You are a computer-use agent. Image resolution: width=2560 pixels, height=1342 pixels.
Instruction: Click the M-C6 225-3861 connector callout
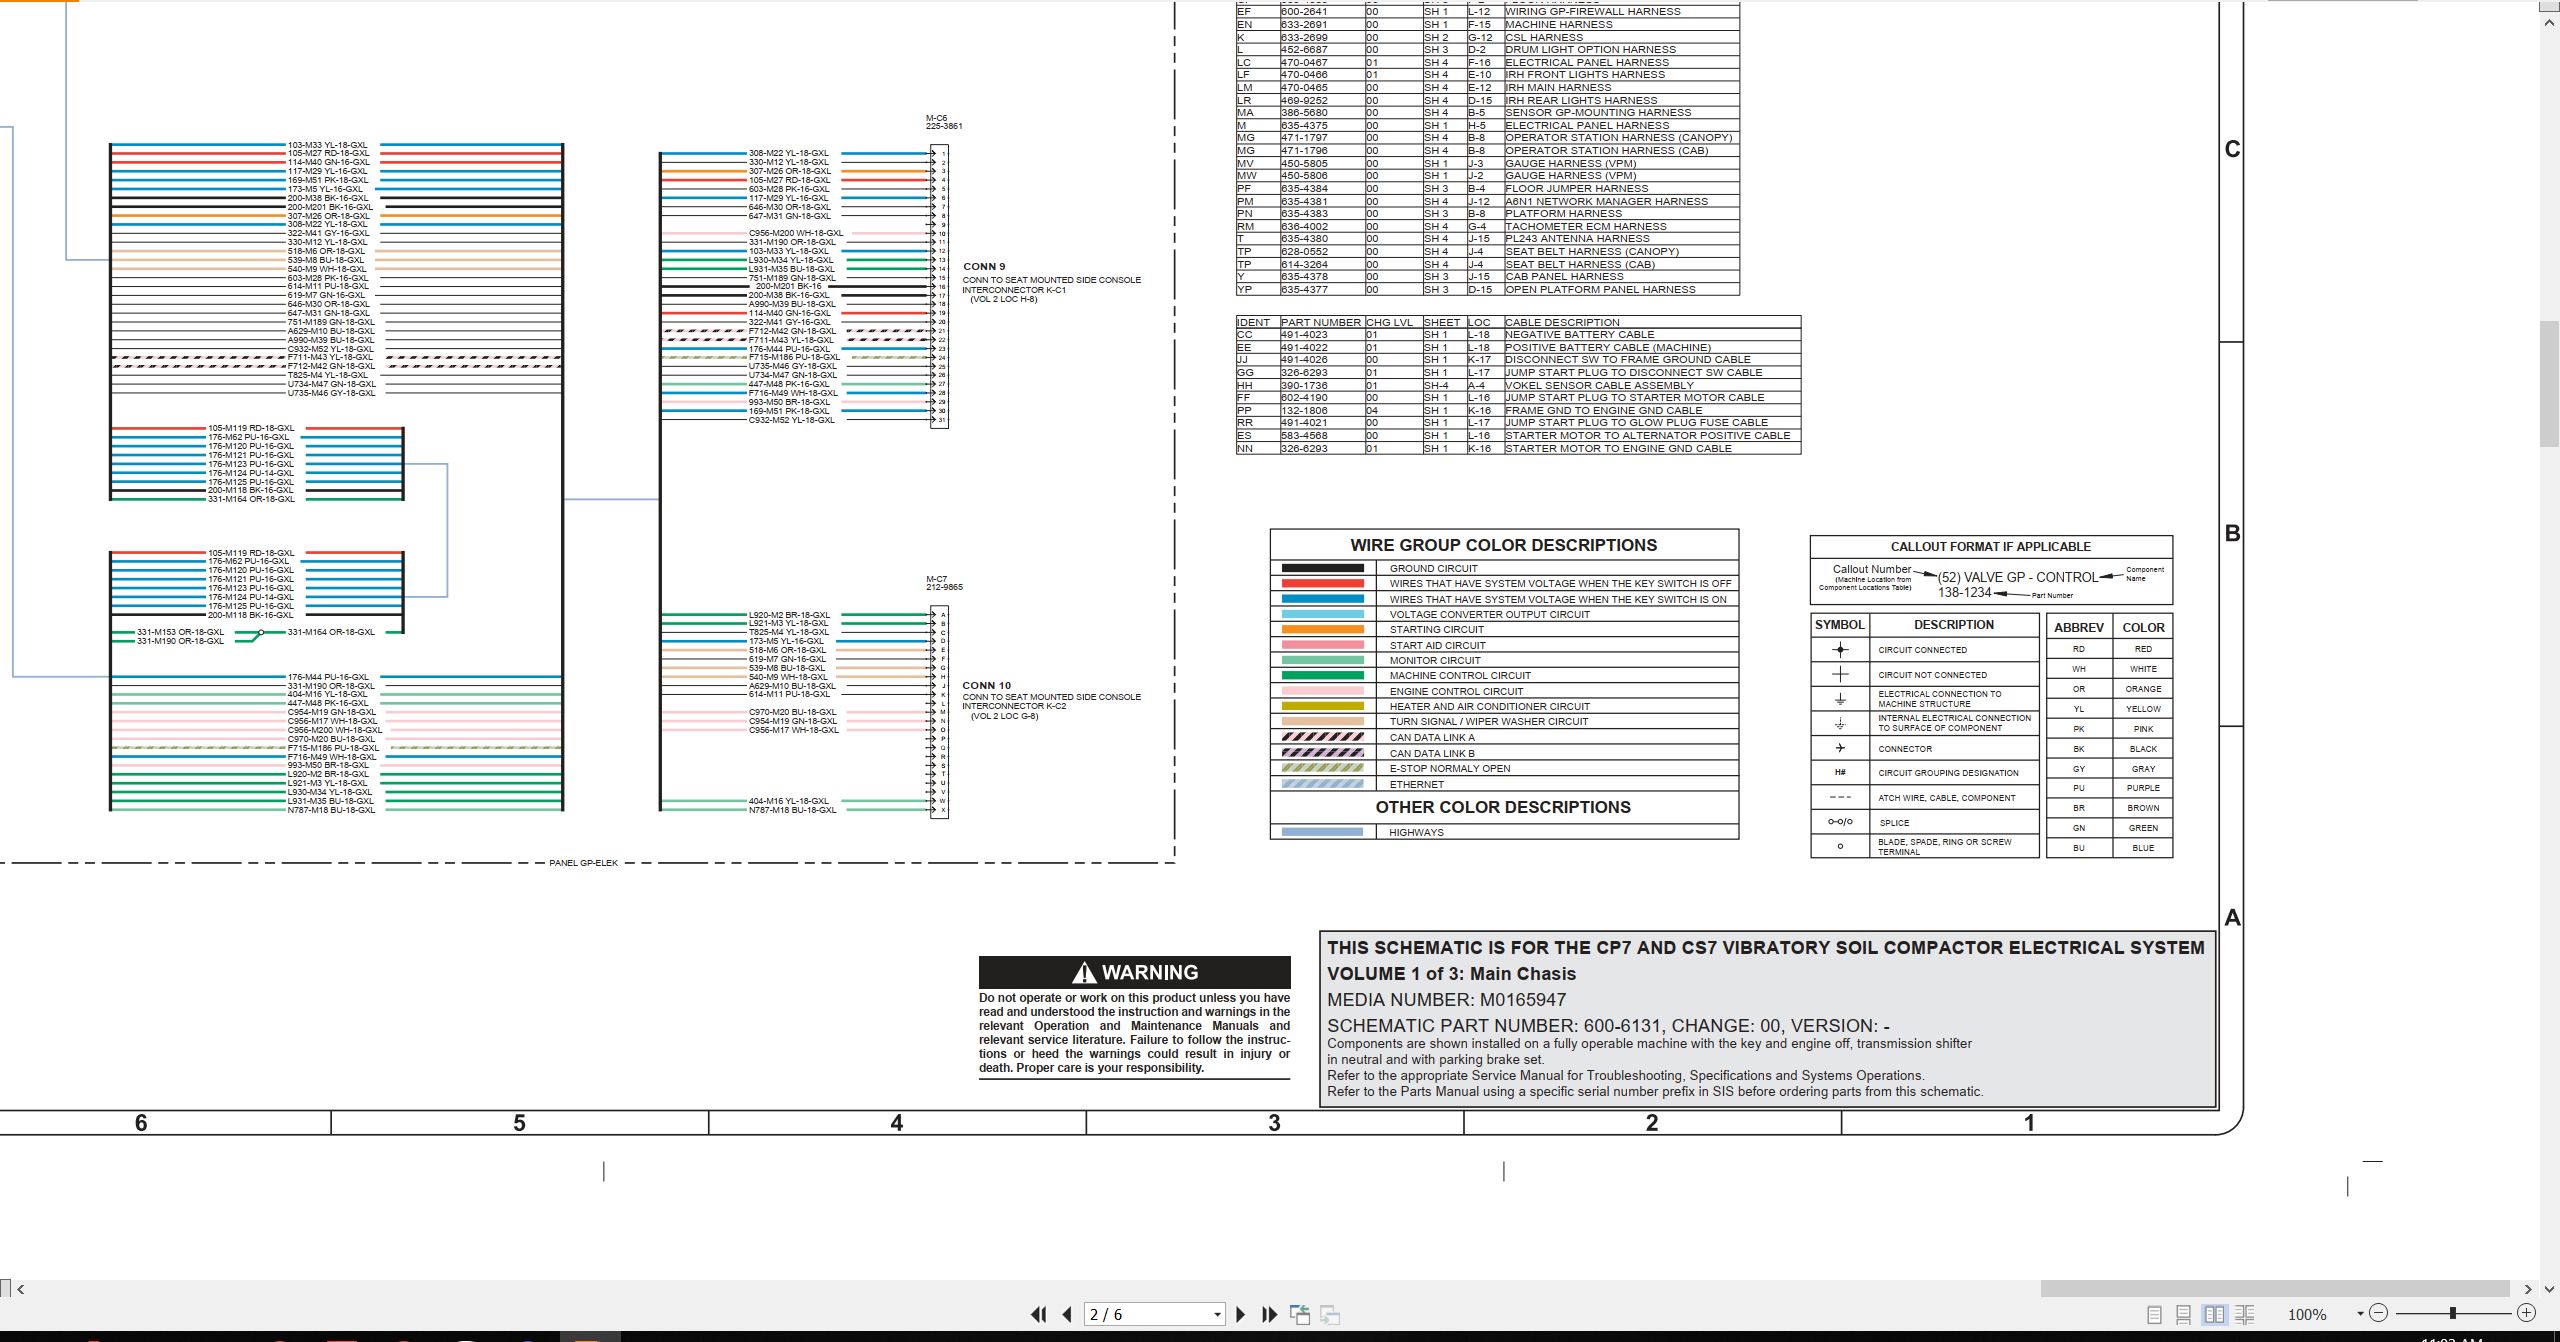coord(944,122)
